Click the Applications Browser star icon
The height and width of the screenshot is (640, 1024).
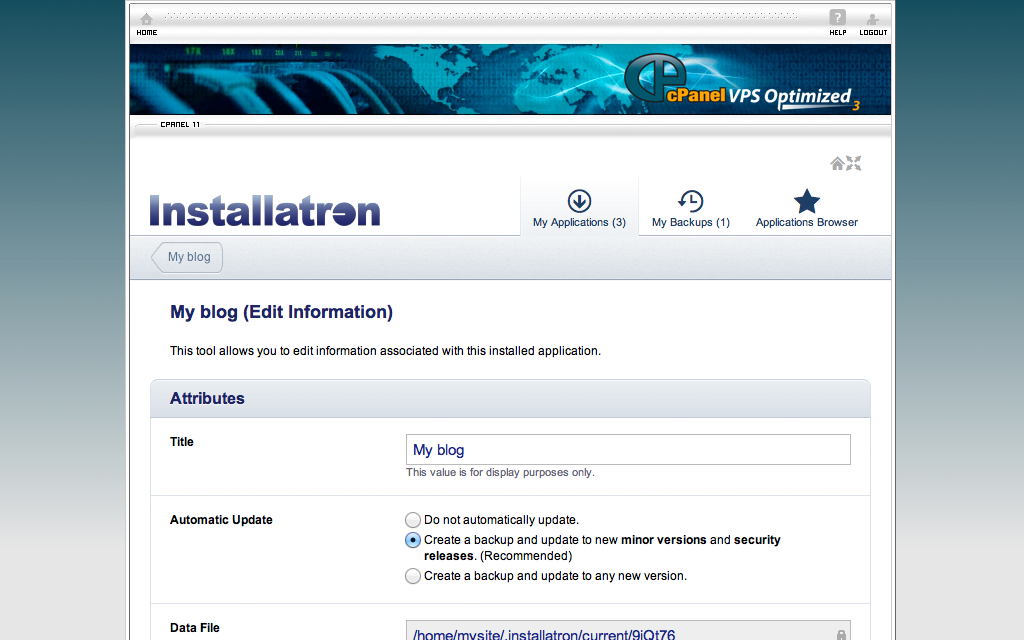807,201
